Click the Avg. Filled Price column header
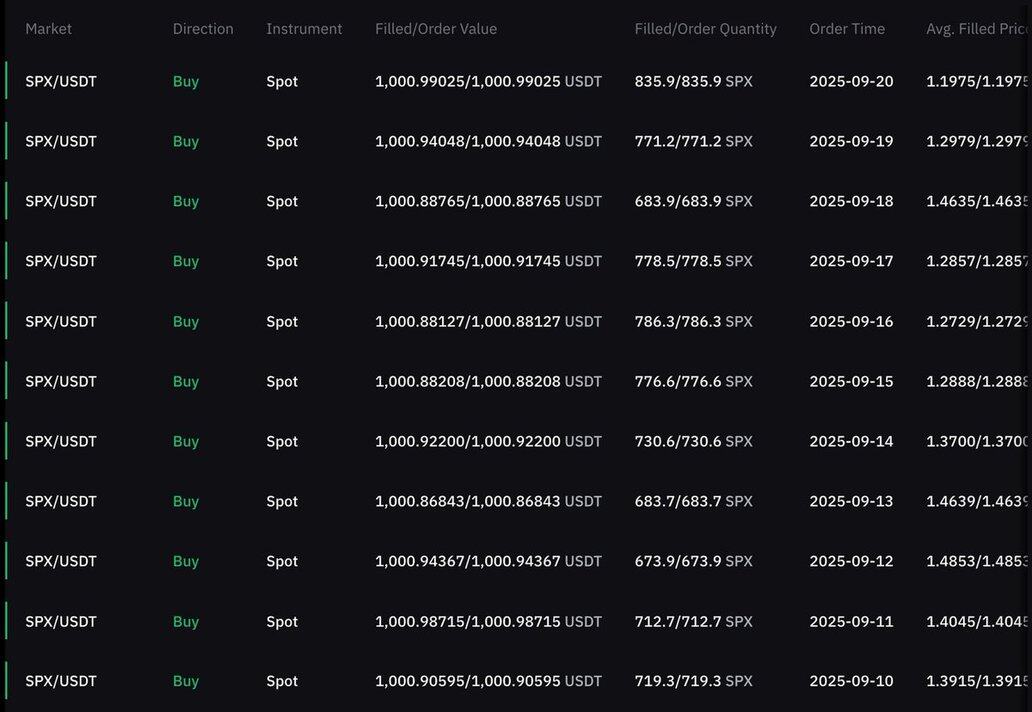The height and width of the screenshot is (712, 1032). (x=978, y=29)
